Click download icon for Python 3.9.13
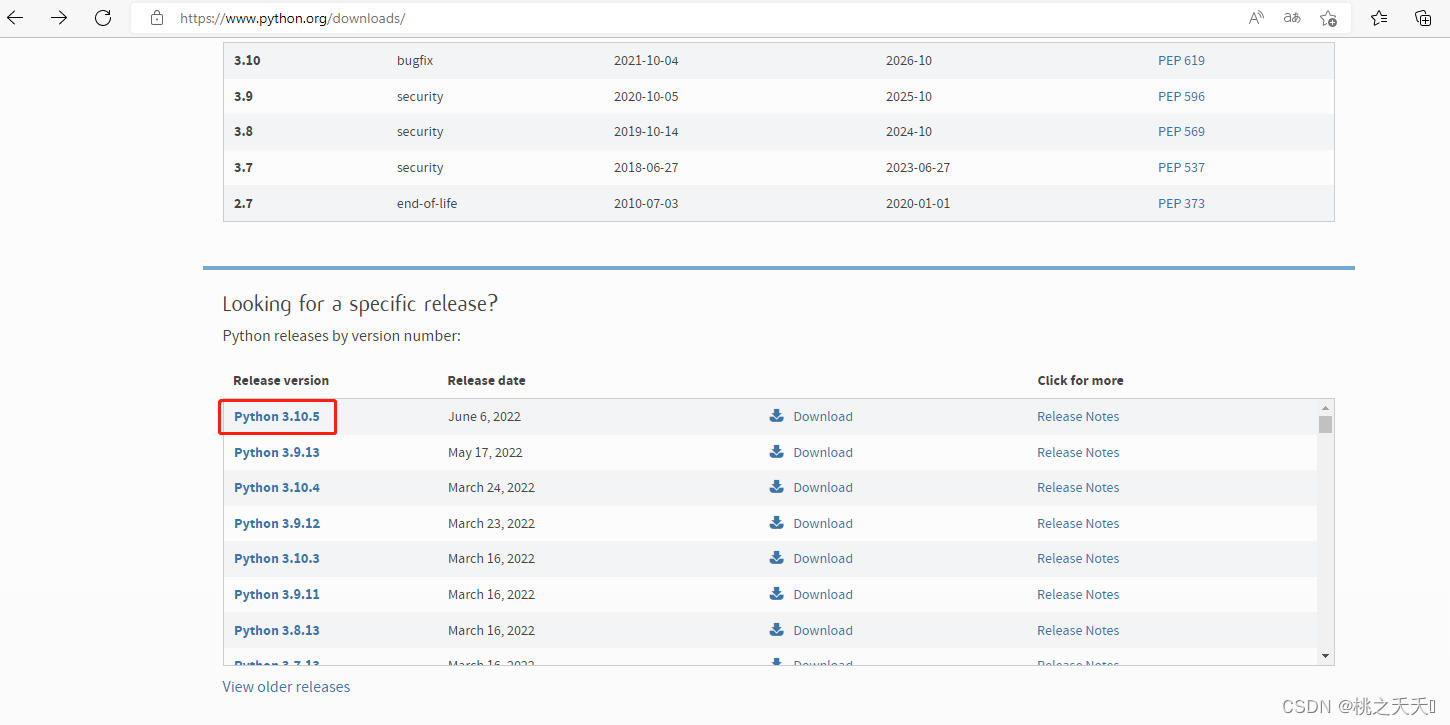 pos(777,452)
